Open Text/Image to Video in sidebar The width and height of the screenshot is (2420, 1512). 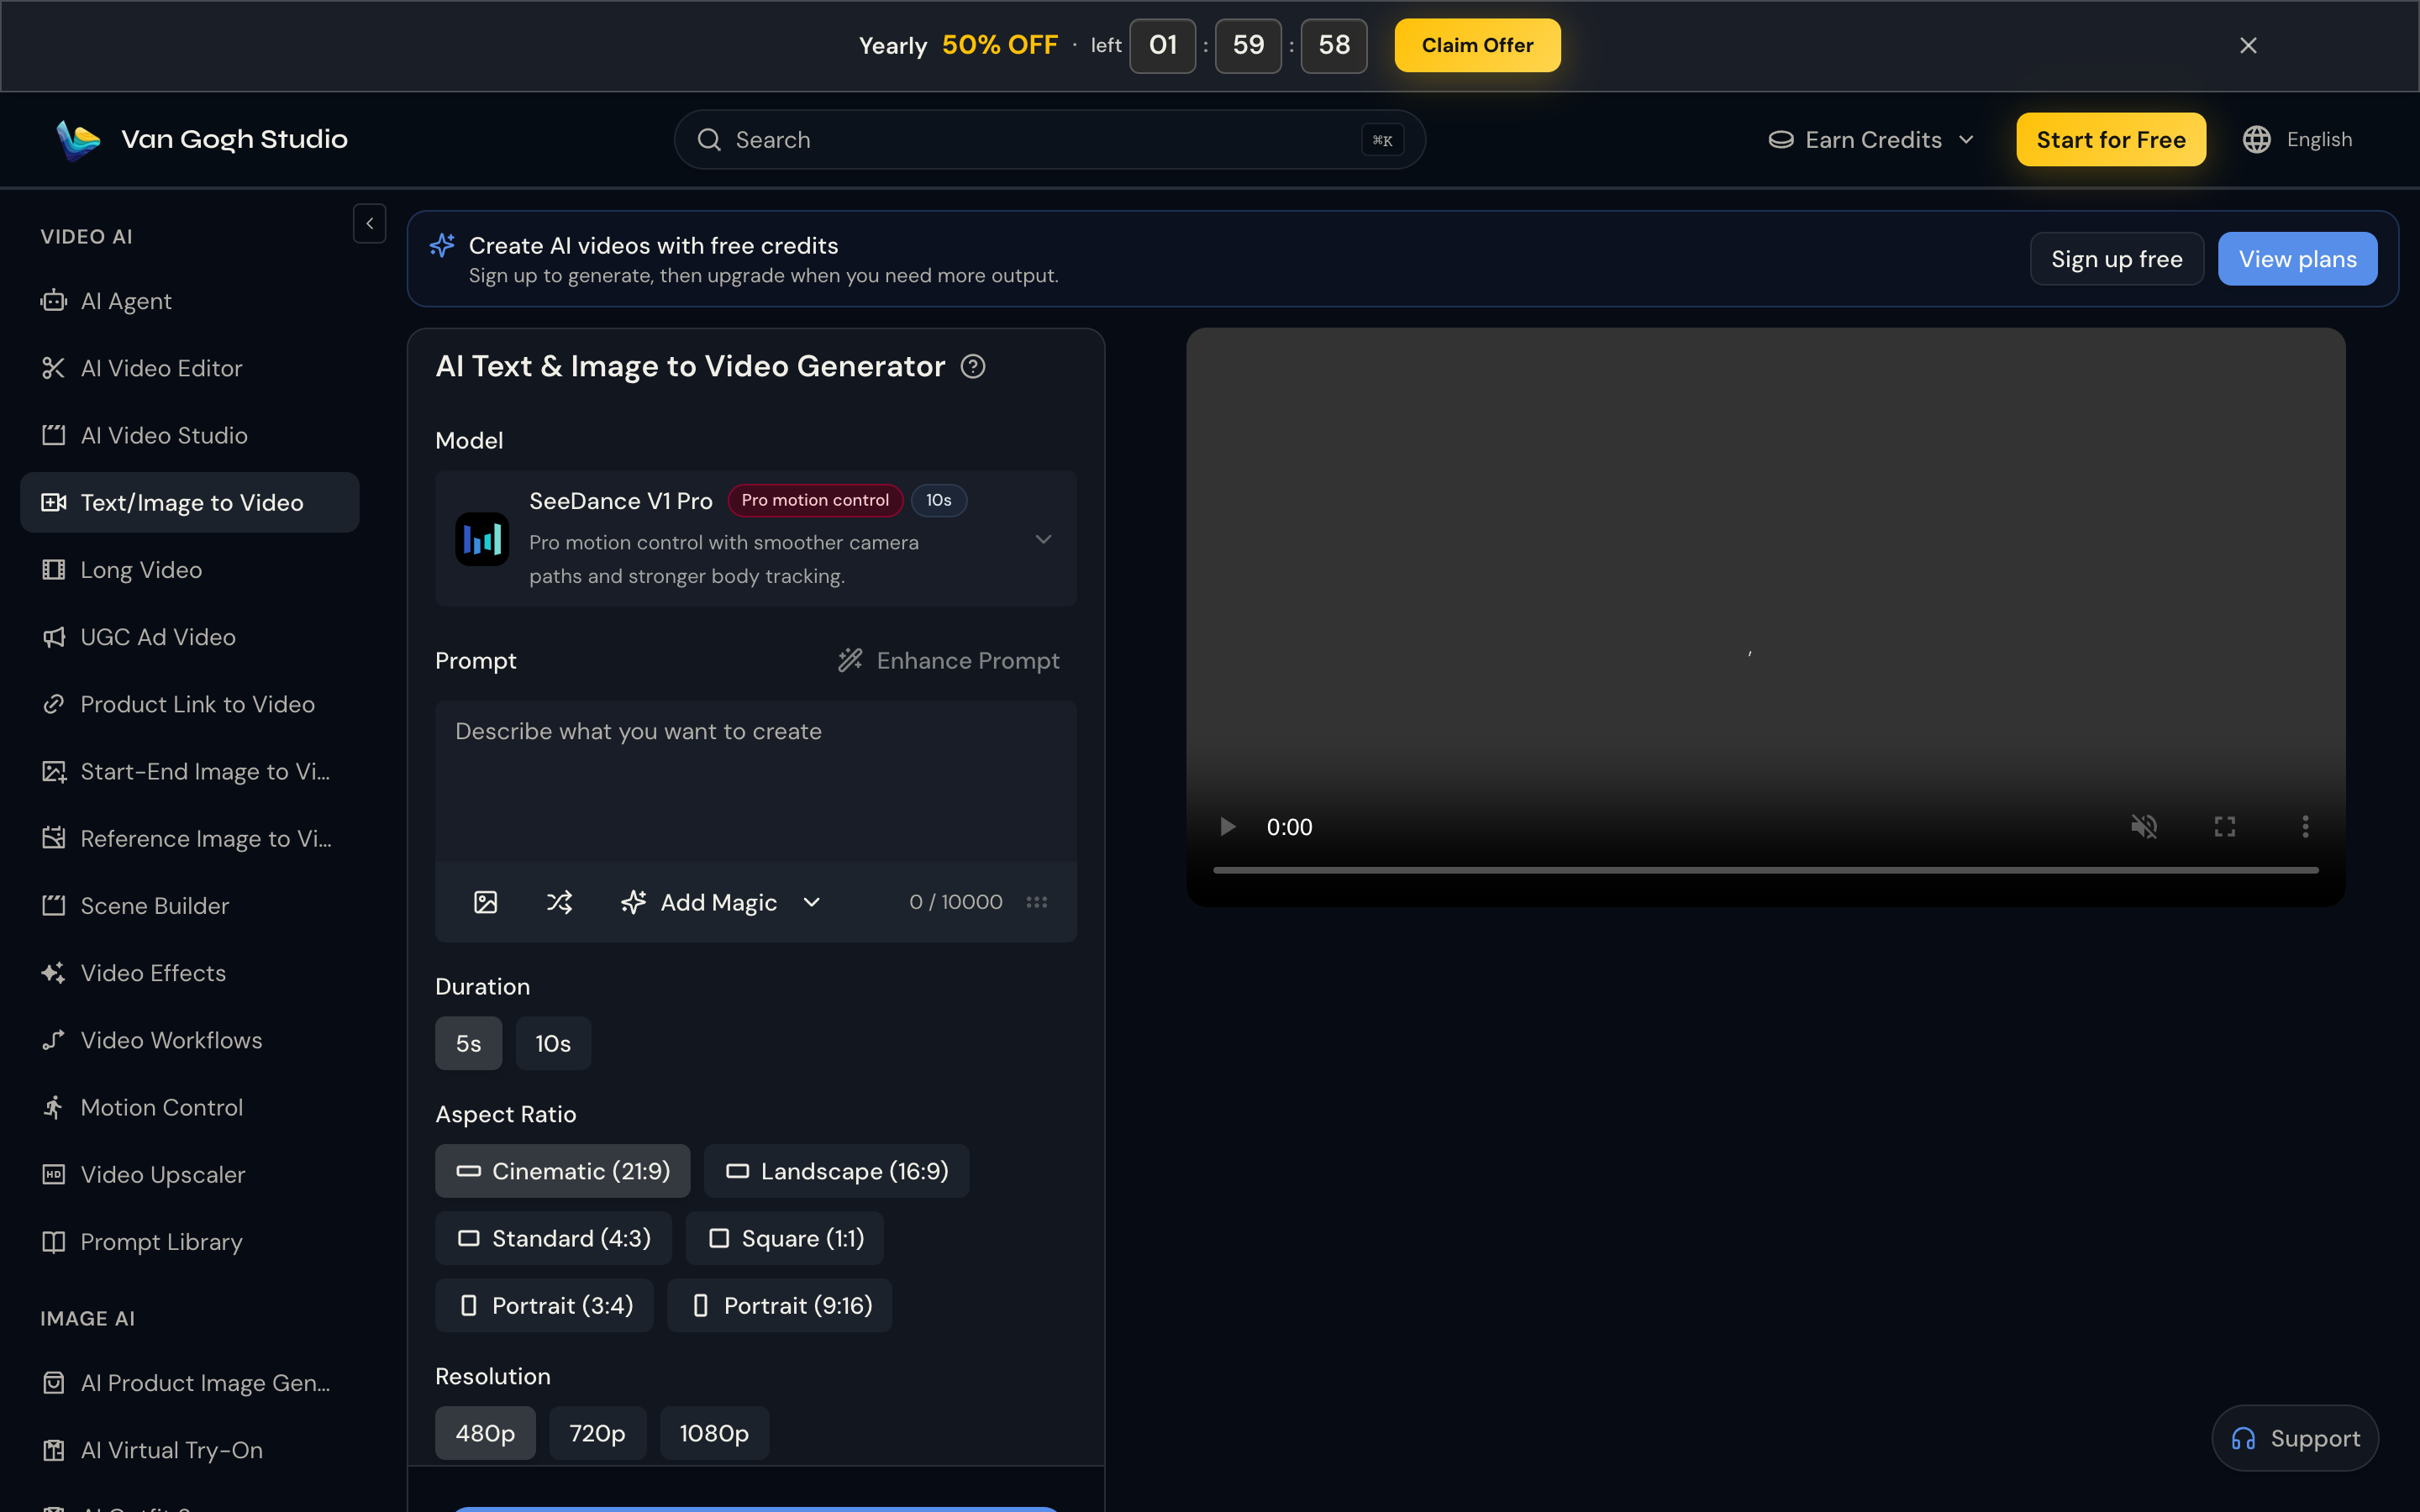point(190,502)
